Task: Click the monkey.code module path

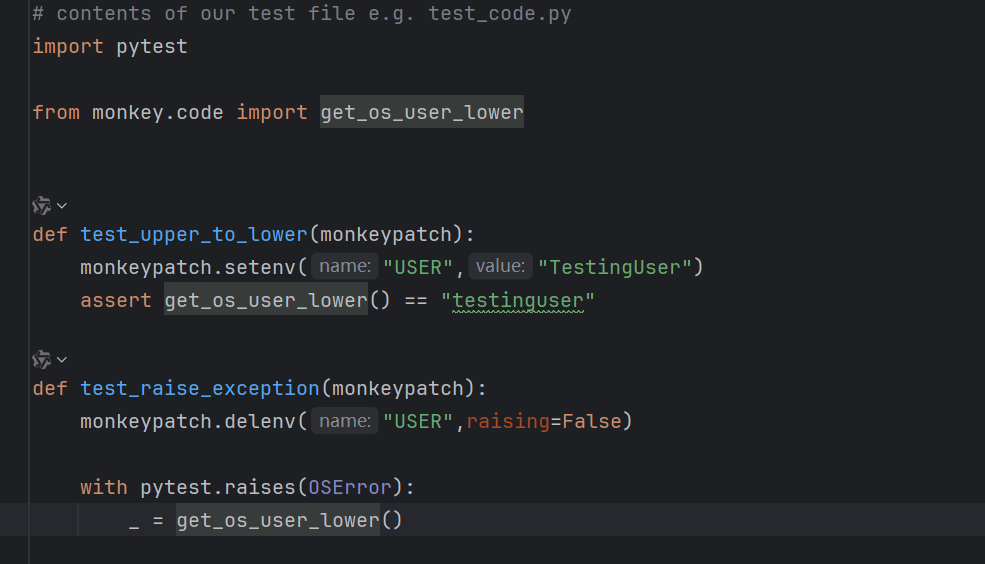Action: pyautogui.click(x=158, y=112)
